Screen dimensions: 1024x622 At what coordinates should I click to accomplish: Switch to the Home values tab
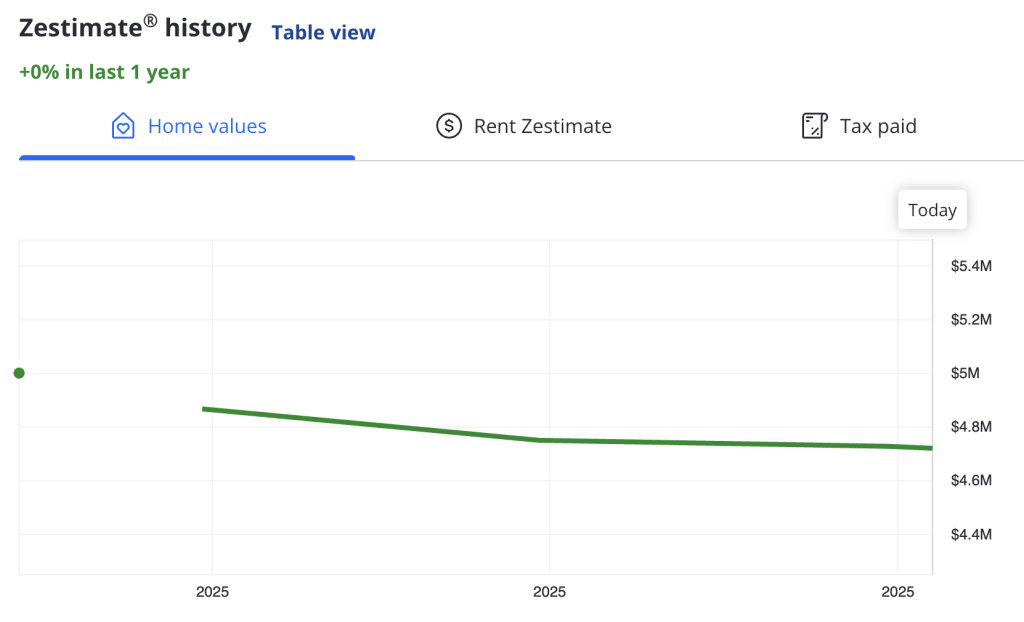207,126
